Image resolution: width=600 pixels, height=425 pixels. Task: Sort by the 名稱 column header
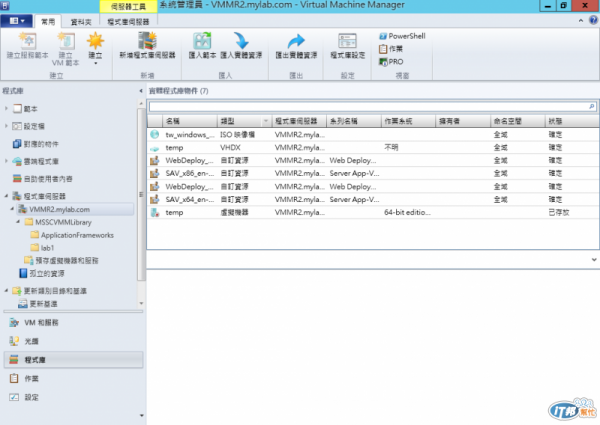190,121
